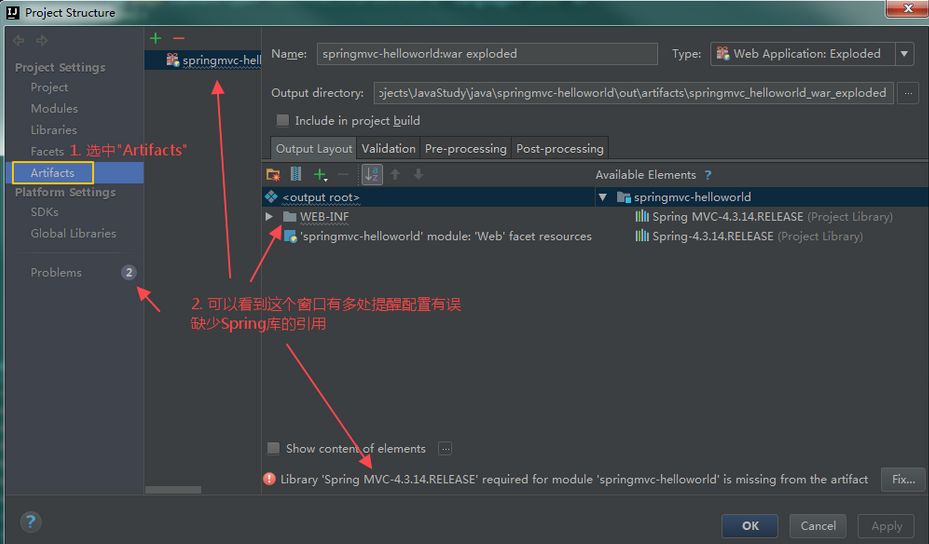Switch to the Post-processing tab
This screenshot has width=929, height=544.
click(x=560, y=148)
